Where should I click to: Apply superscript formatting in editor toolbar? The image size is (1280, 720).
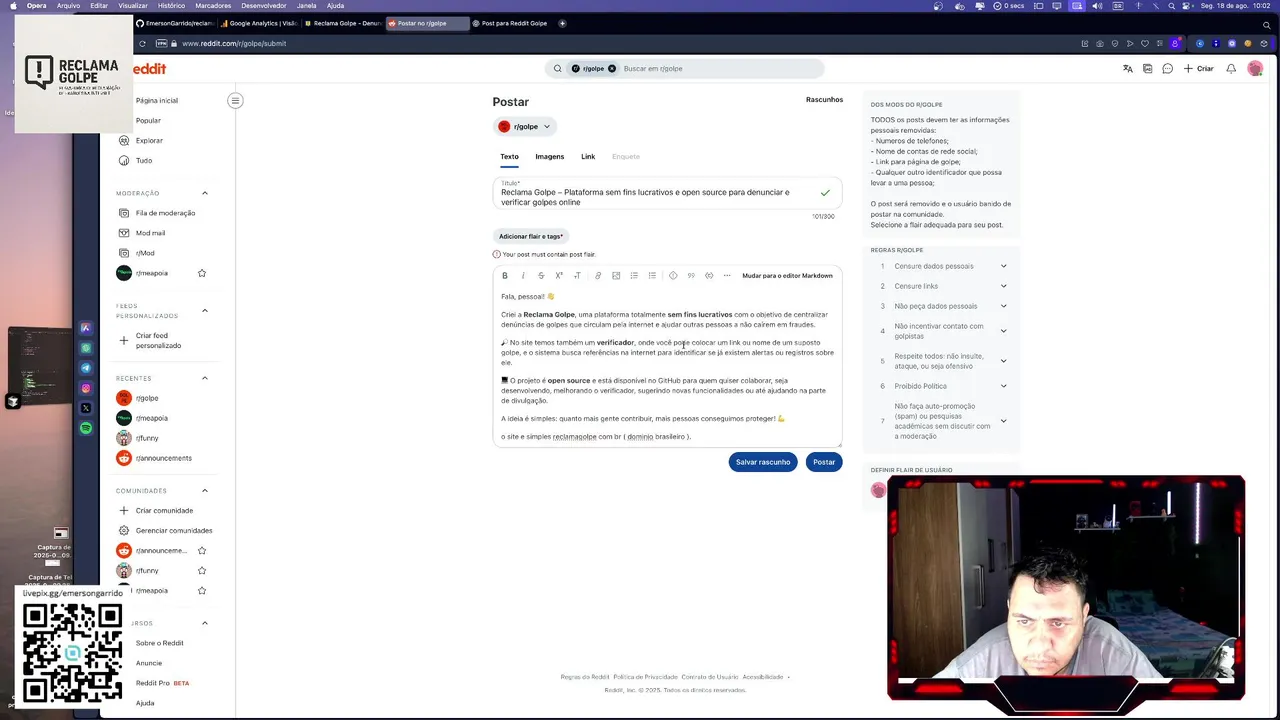point(559,276)
